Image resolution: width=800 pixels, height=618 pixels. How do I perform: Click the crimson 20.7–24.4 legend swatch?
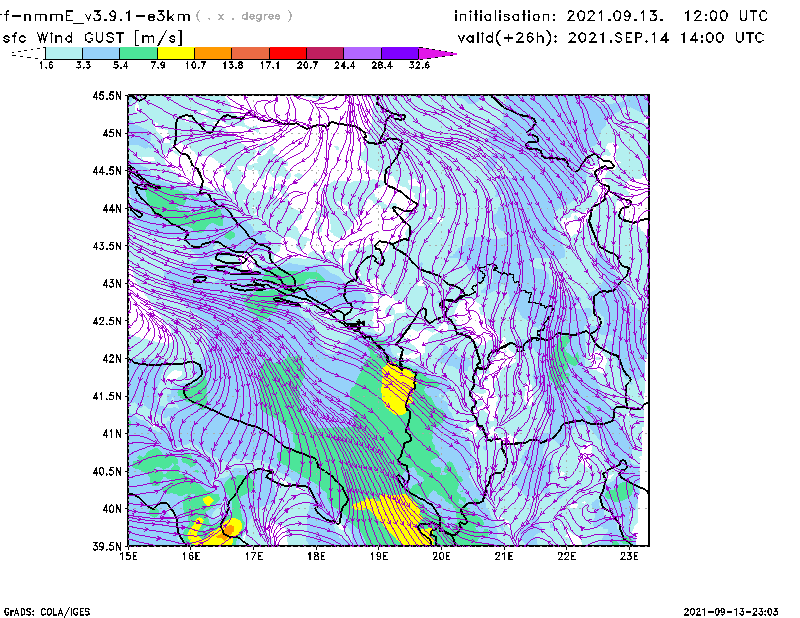coord(325,53)
